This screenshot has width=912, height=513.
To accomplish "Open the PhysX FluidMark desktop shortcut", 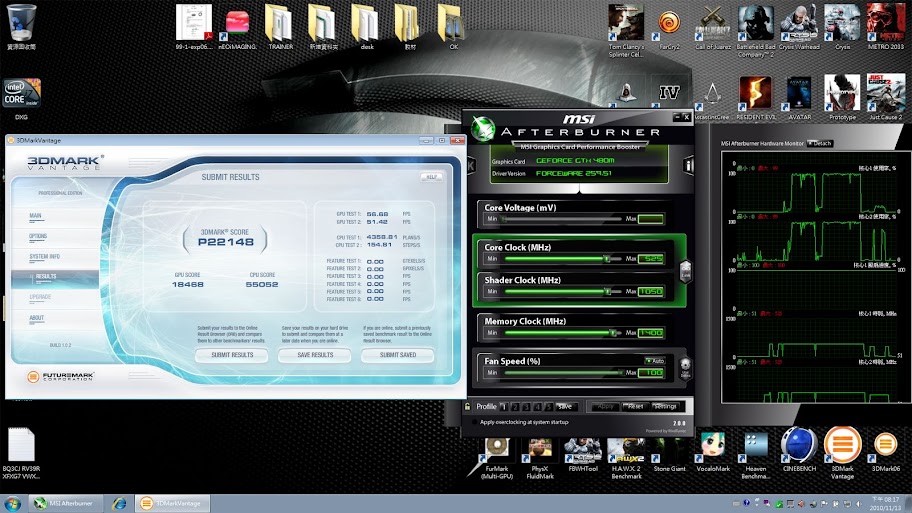I will coord(540,458).
